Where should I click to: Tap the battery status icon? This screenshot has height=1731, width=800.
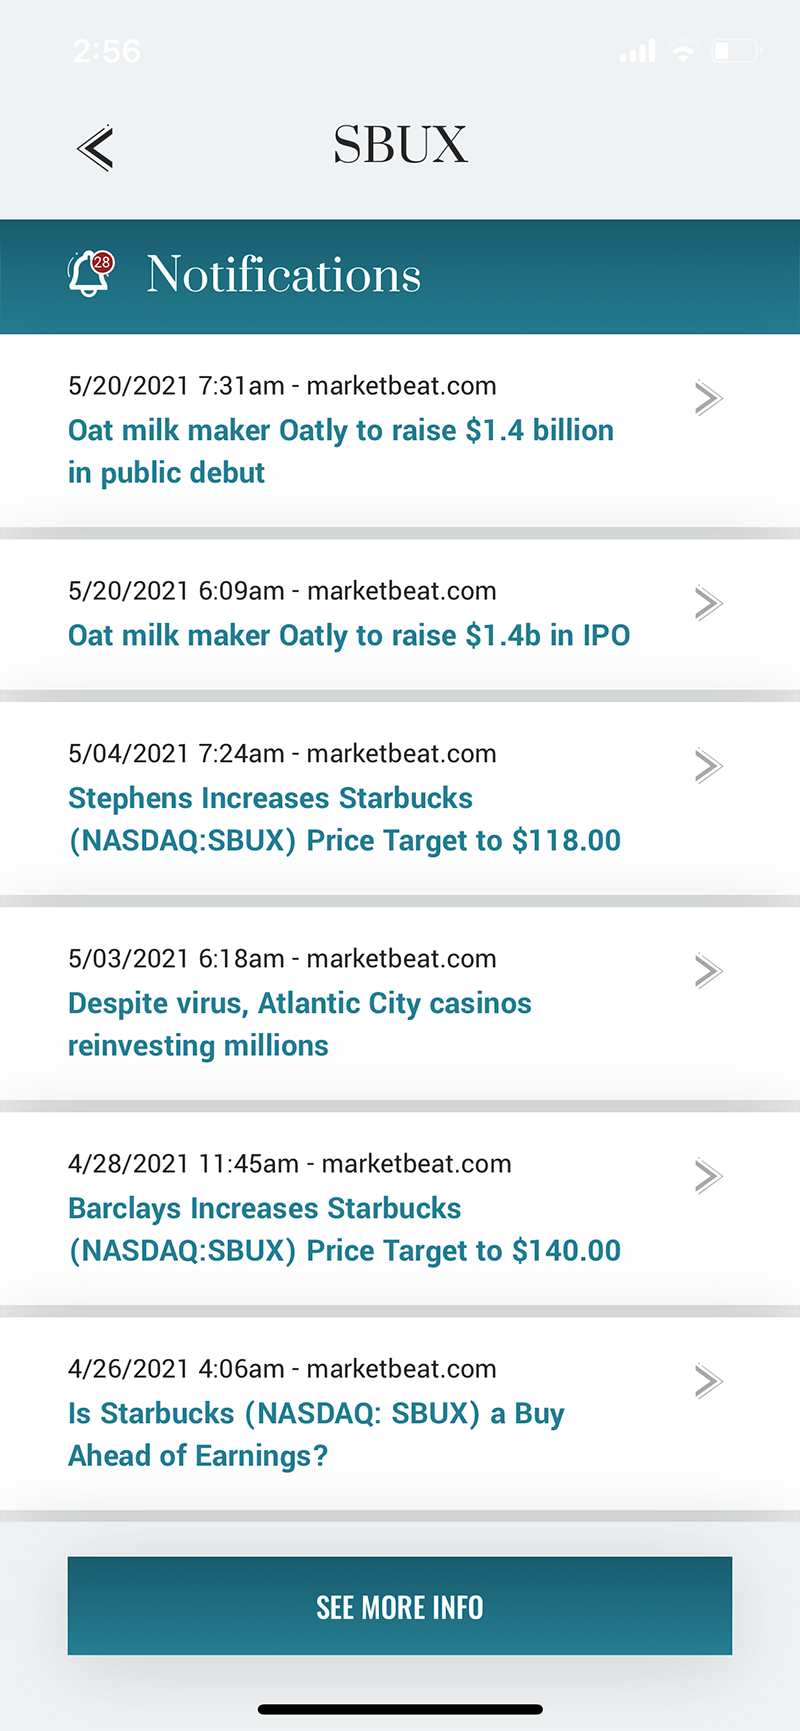coord(736,51)
